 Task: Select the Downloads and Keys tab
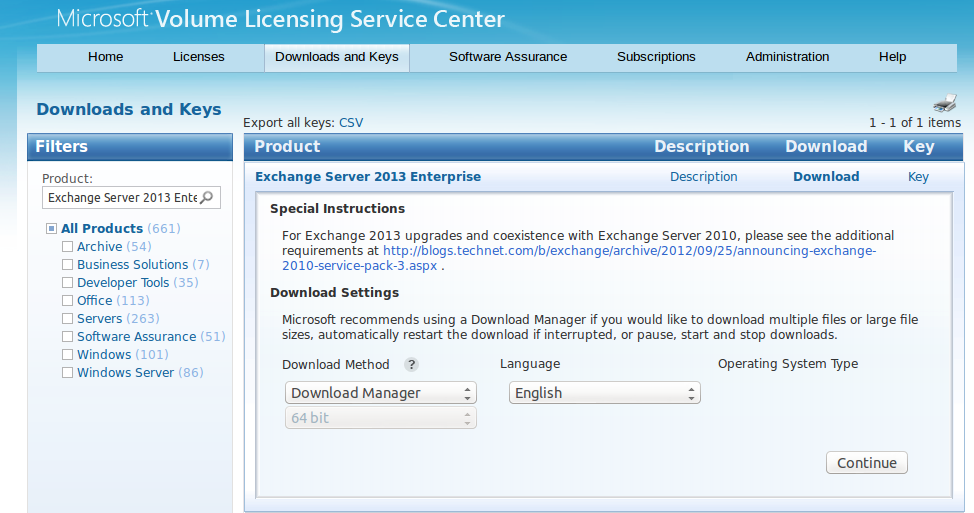point(337,57)
